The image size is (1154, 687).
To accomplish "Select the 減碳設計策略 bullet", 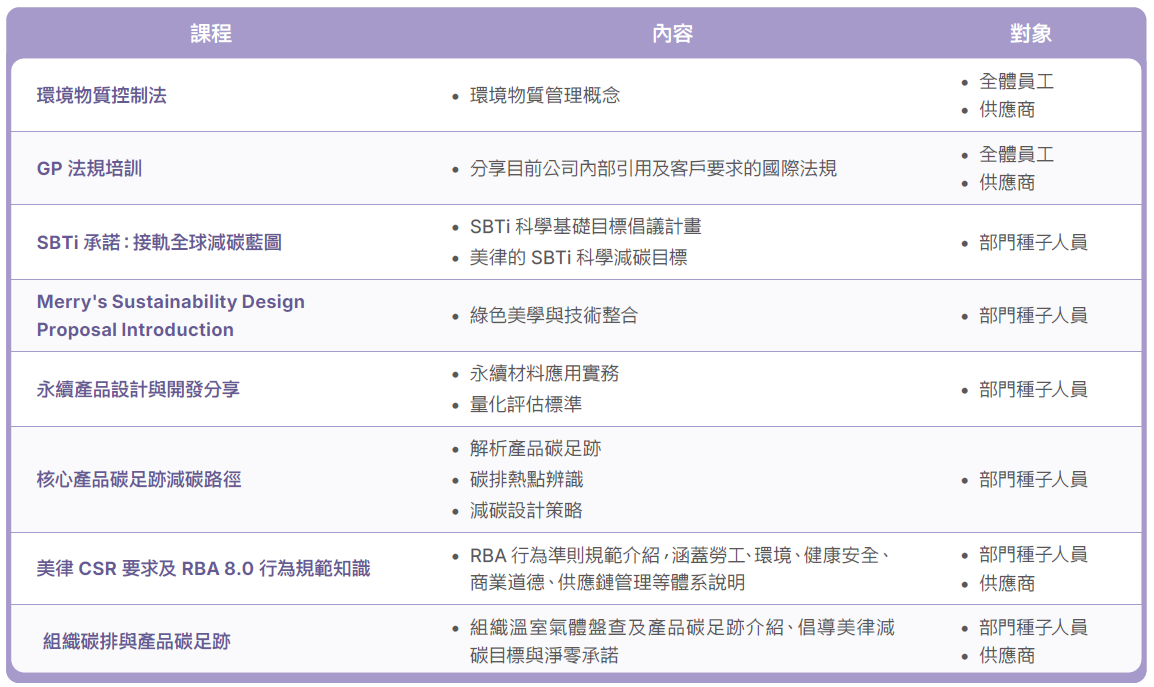I will pyautogui.click(x=525, y=510).
